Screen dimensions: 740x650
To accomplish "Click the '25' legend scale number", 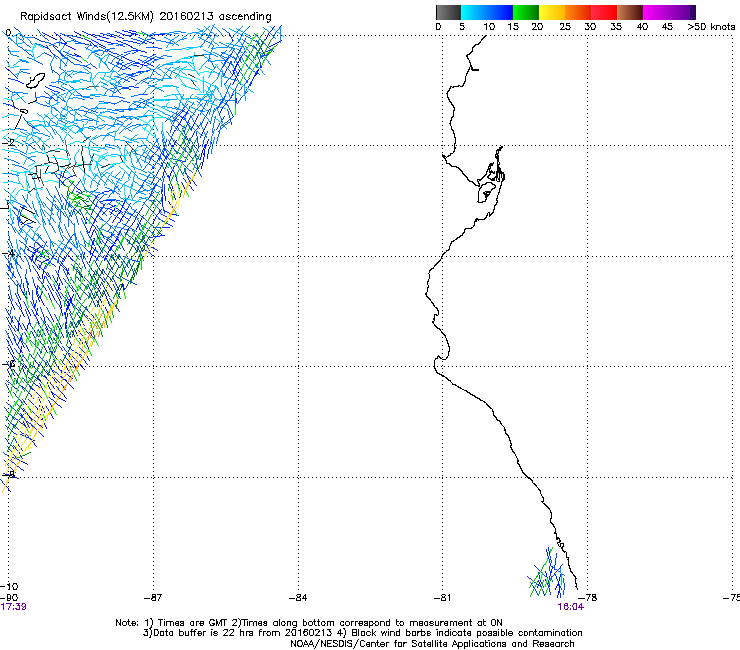I will pyautogui.click(x=565, y=27).
